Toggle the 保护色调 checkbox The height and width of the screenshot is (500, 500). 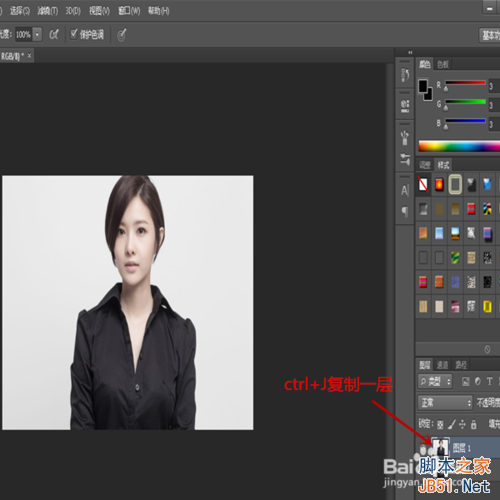[74, 34]
